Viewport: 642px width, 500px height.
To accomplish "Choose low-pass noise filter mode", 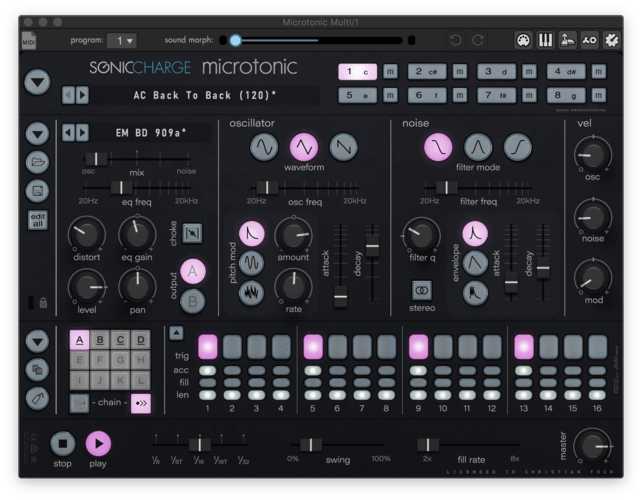I will pyautogui.click(x=438, y=147).
